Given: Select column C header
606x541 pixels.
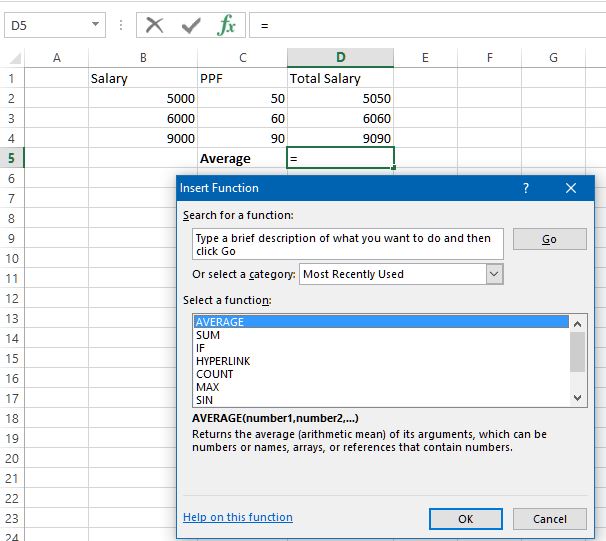Looking at the screenshot, I should coord(242,58).
